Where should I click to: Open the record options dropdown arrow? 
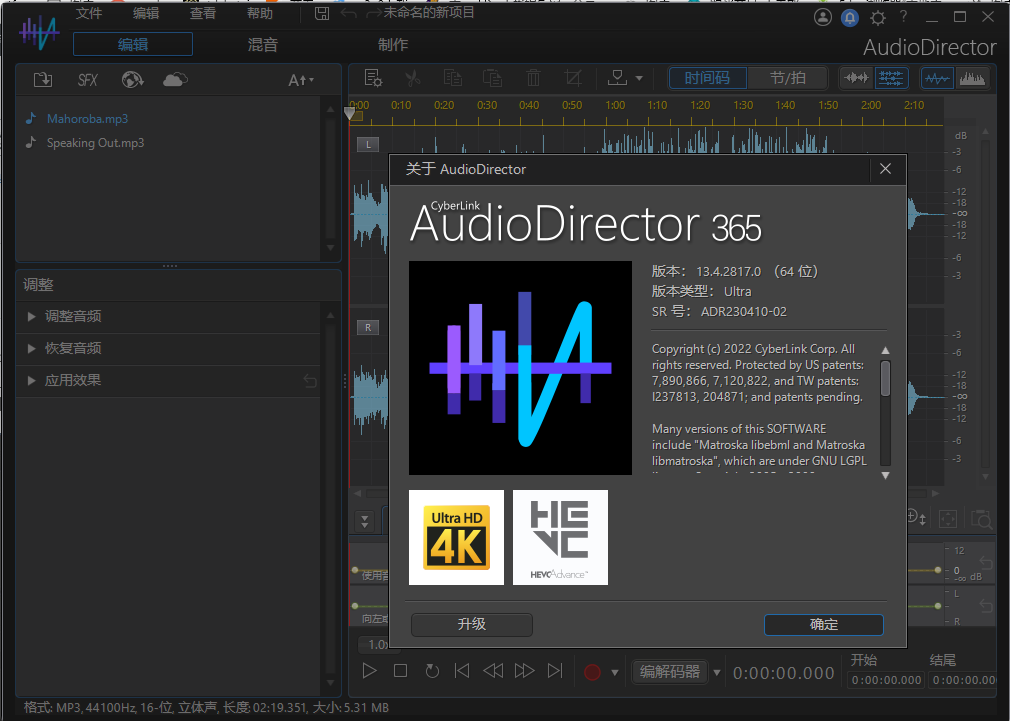click(x=615, y=673)
